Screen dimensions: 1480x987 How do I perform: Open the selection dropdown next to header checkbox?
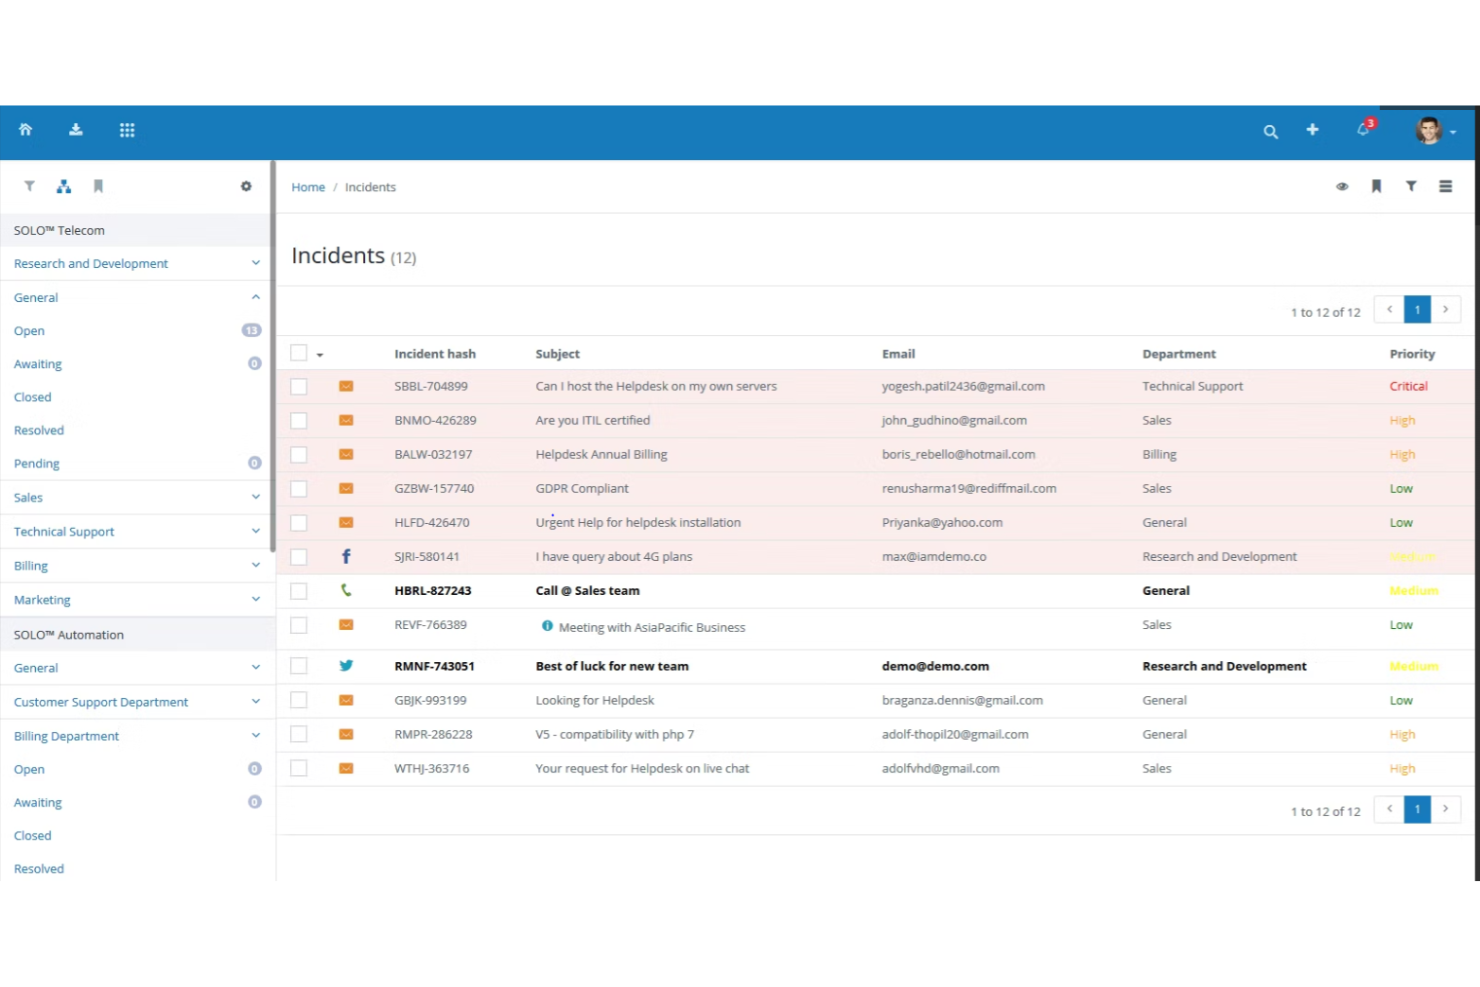[319, 354]
